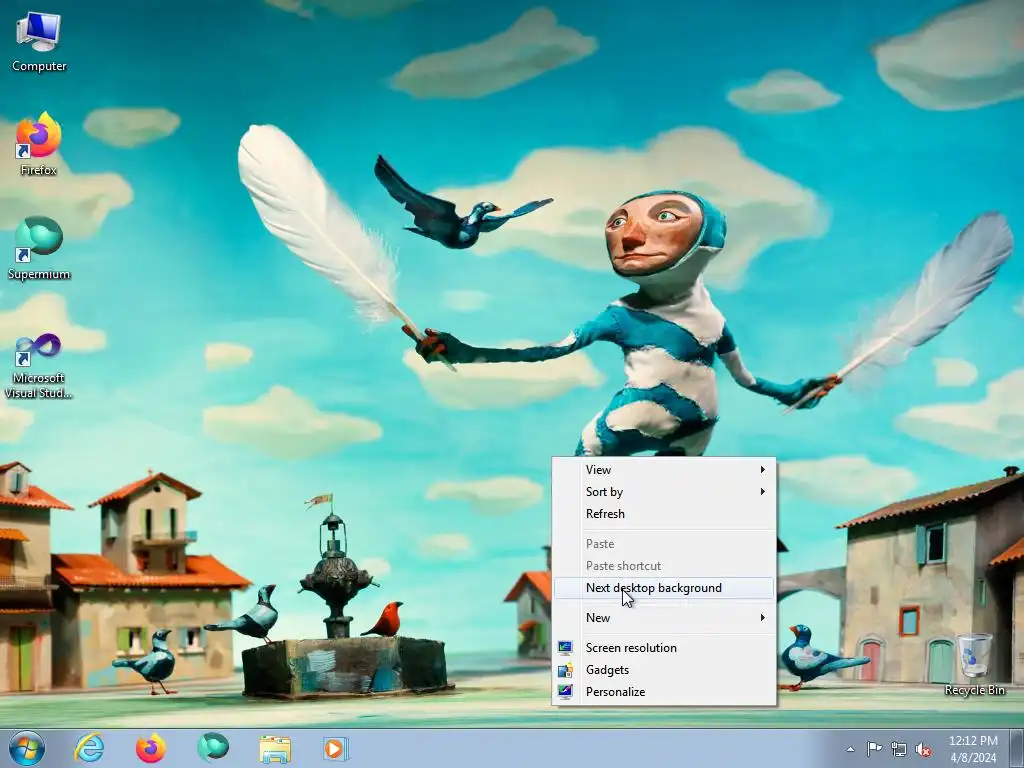Open Gadgets from the context menu
The image size is (1024, 768).
664,670
